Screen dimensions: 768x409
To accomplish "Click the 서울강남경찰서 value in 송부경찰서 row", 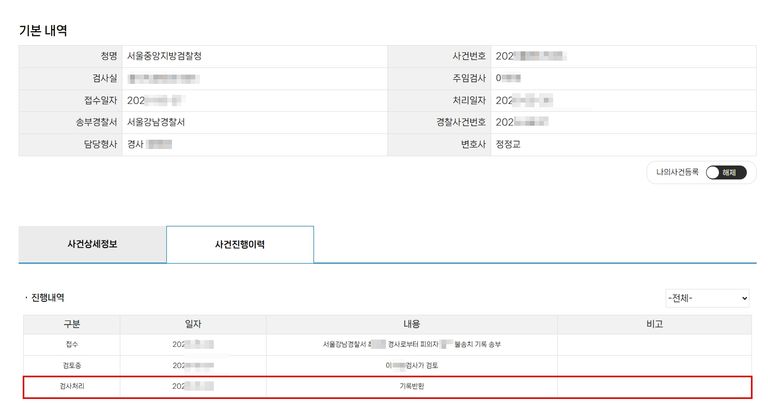I will (x=162, y=122).
